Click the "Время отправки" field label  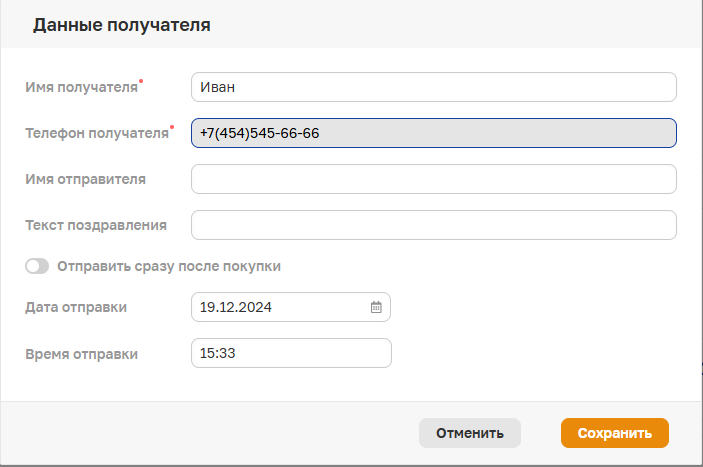(x=81, y=354)
